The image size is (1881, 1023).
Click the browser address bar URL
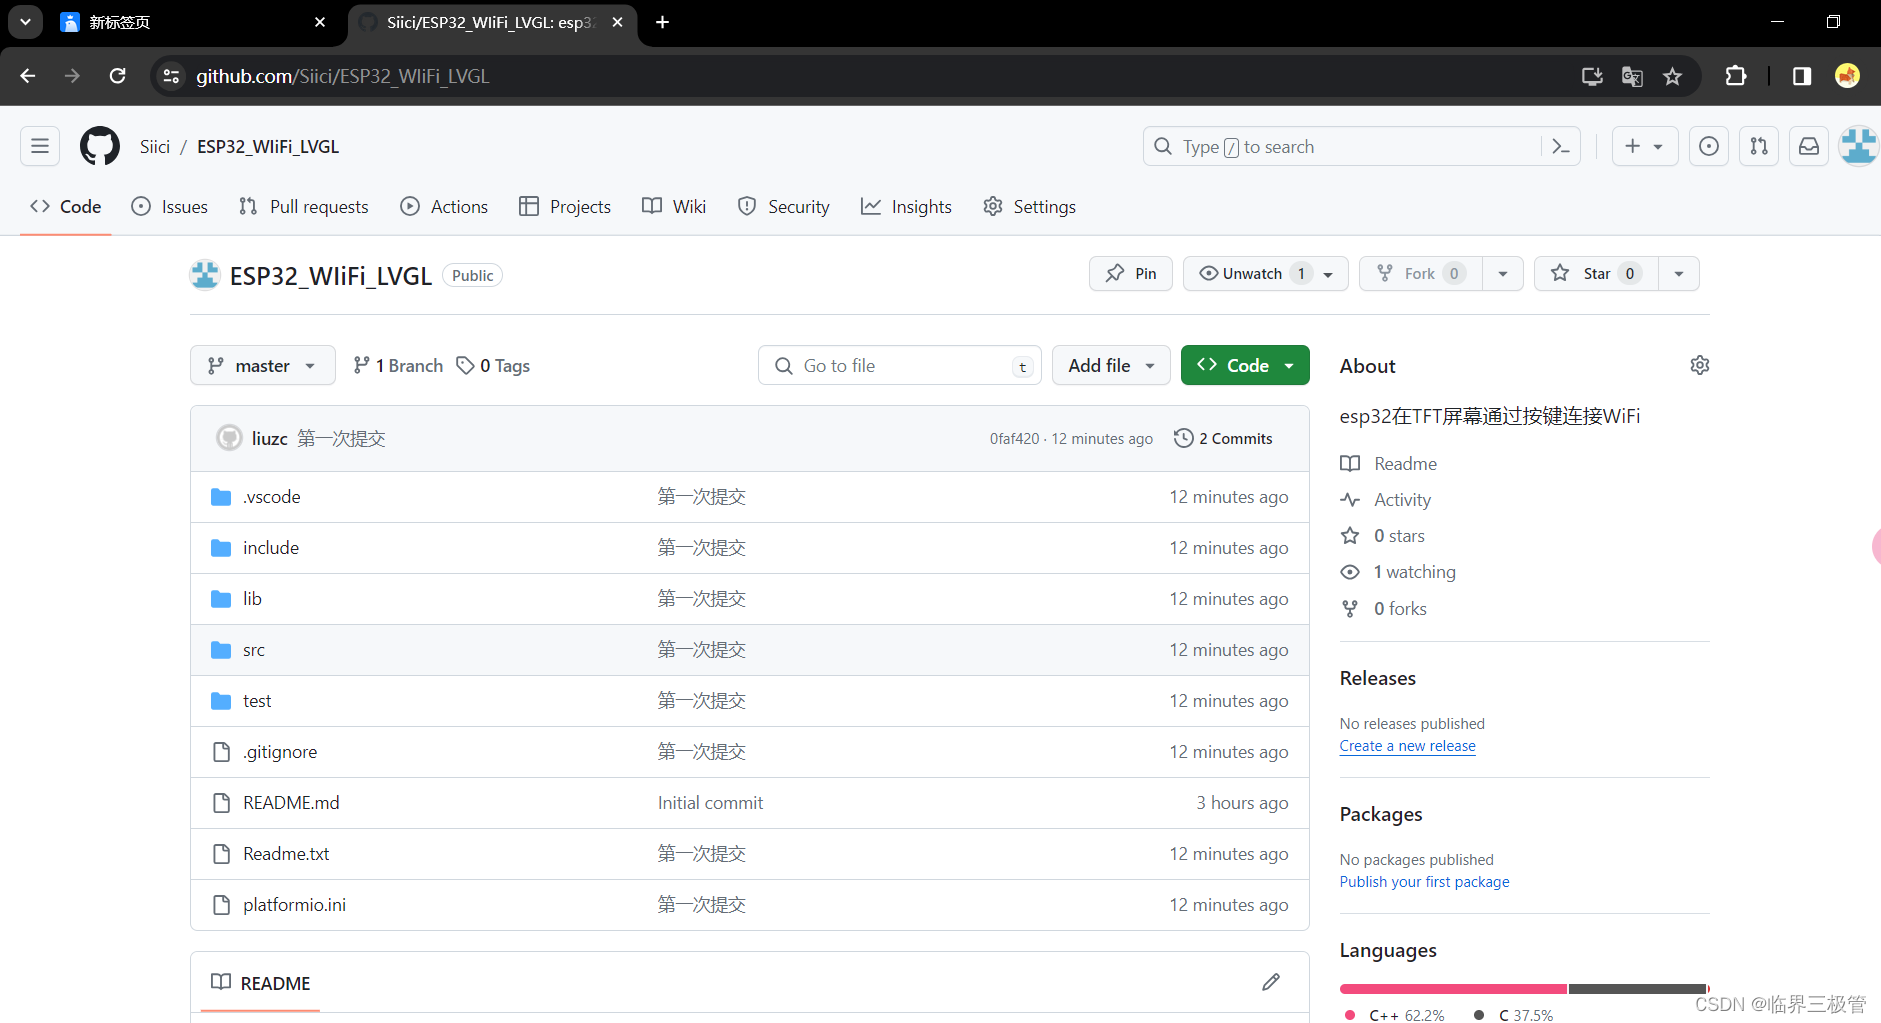click(342, 76)
